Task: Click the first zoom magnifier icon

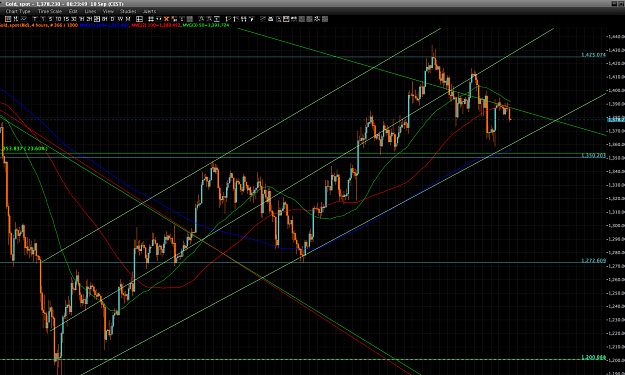Action: pyautogui.click(x=201, y=19)
